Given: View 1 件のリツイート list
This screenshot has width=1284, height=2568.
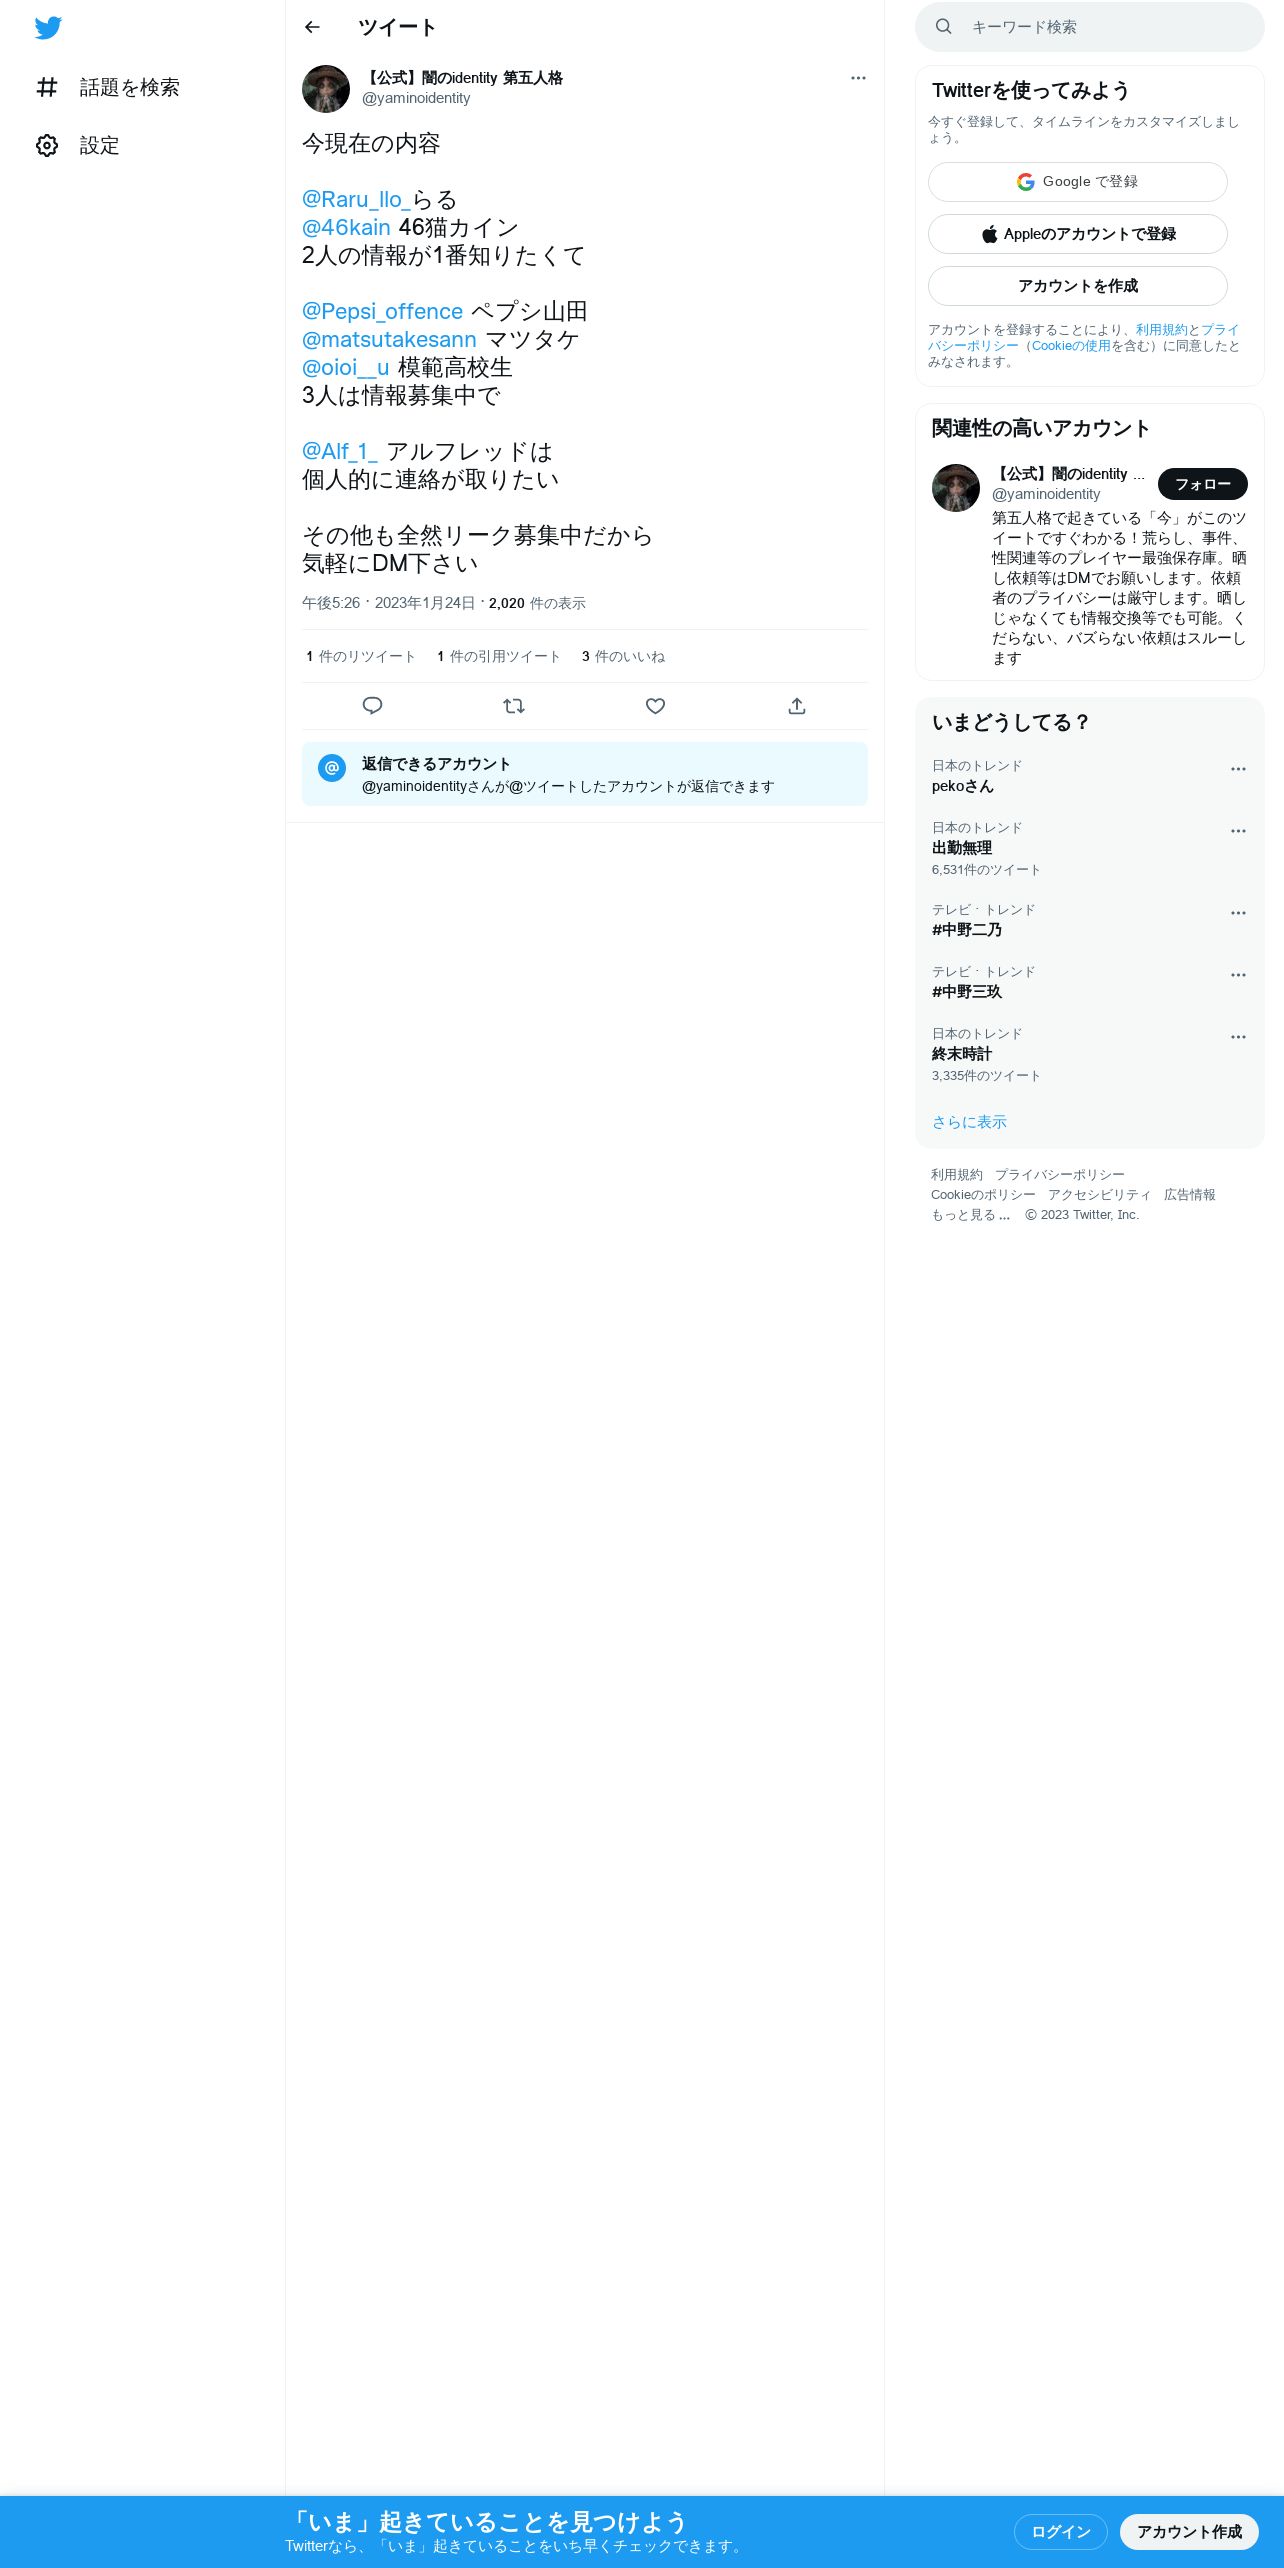Looking at the screenshot, I should pyautogui.click(x=361, y=657).
